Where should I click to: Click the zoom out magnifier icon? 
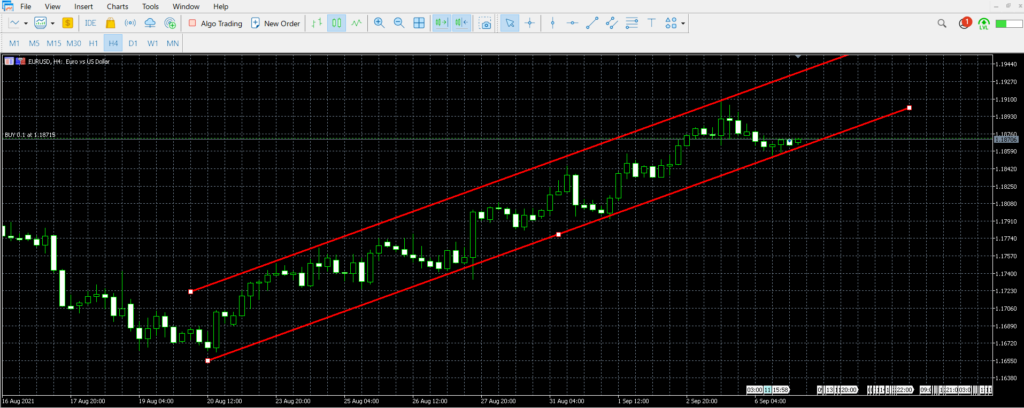tap(399, 23)
